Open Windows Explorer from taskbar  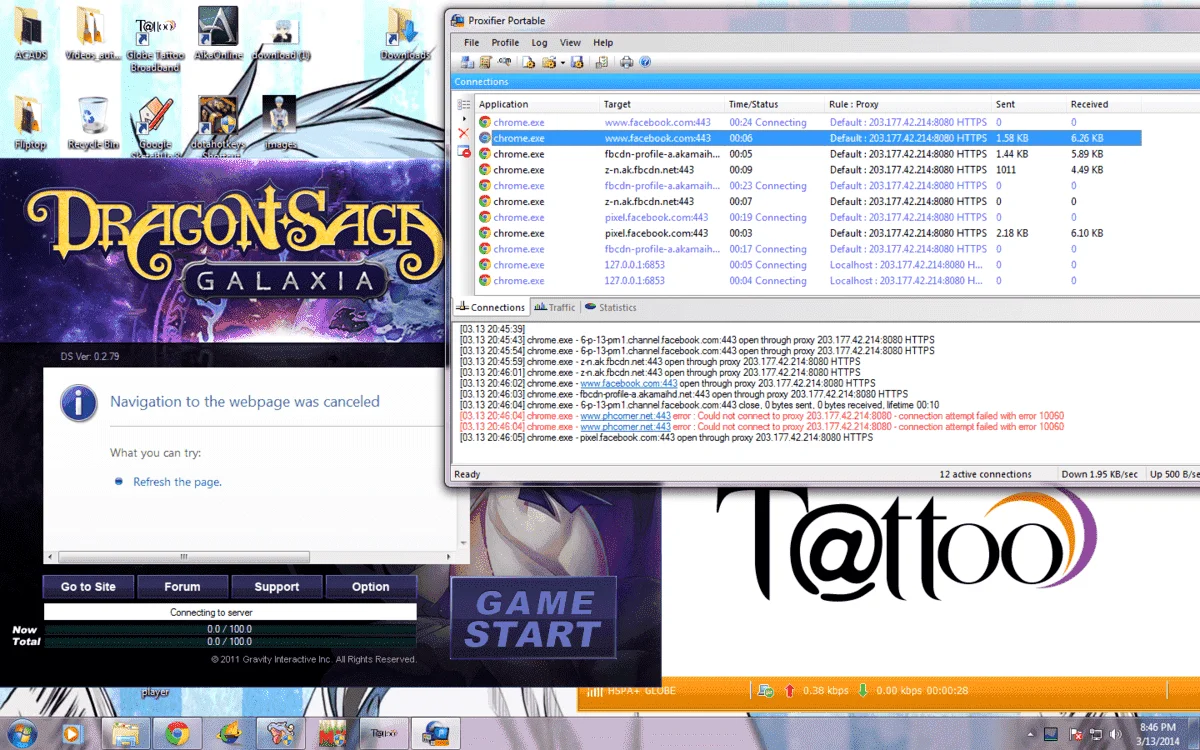127,733
